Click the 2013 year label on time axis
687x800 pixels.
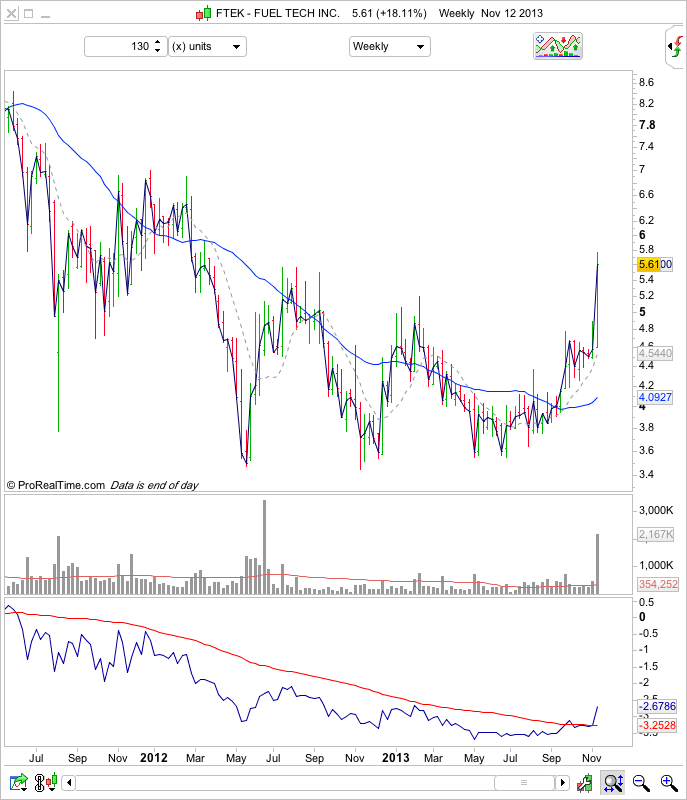(x=396, y=758)
